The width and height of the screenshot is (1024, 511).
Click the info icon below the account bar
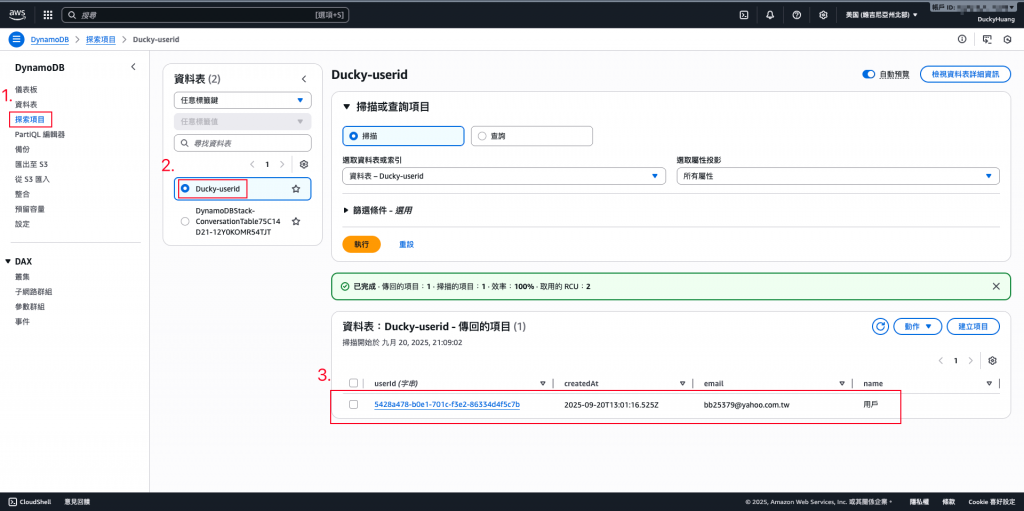pos(962,39)
